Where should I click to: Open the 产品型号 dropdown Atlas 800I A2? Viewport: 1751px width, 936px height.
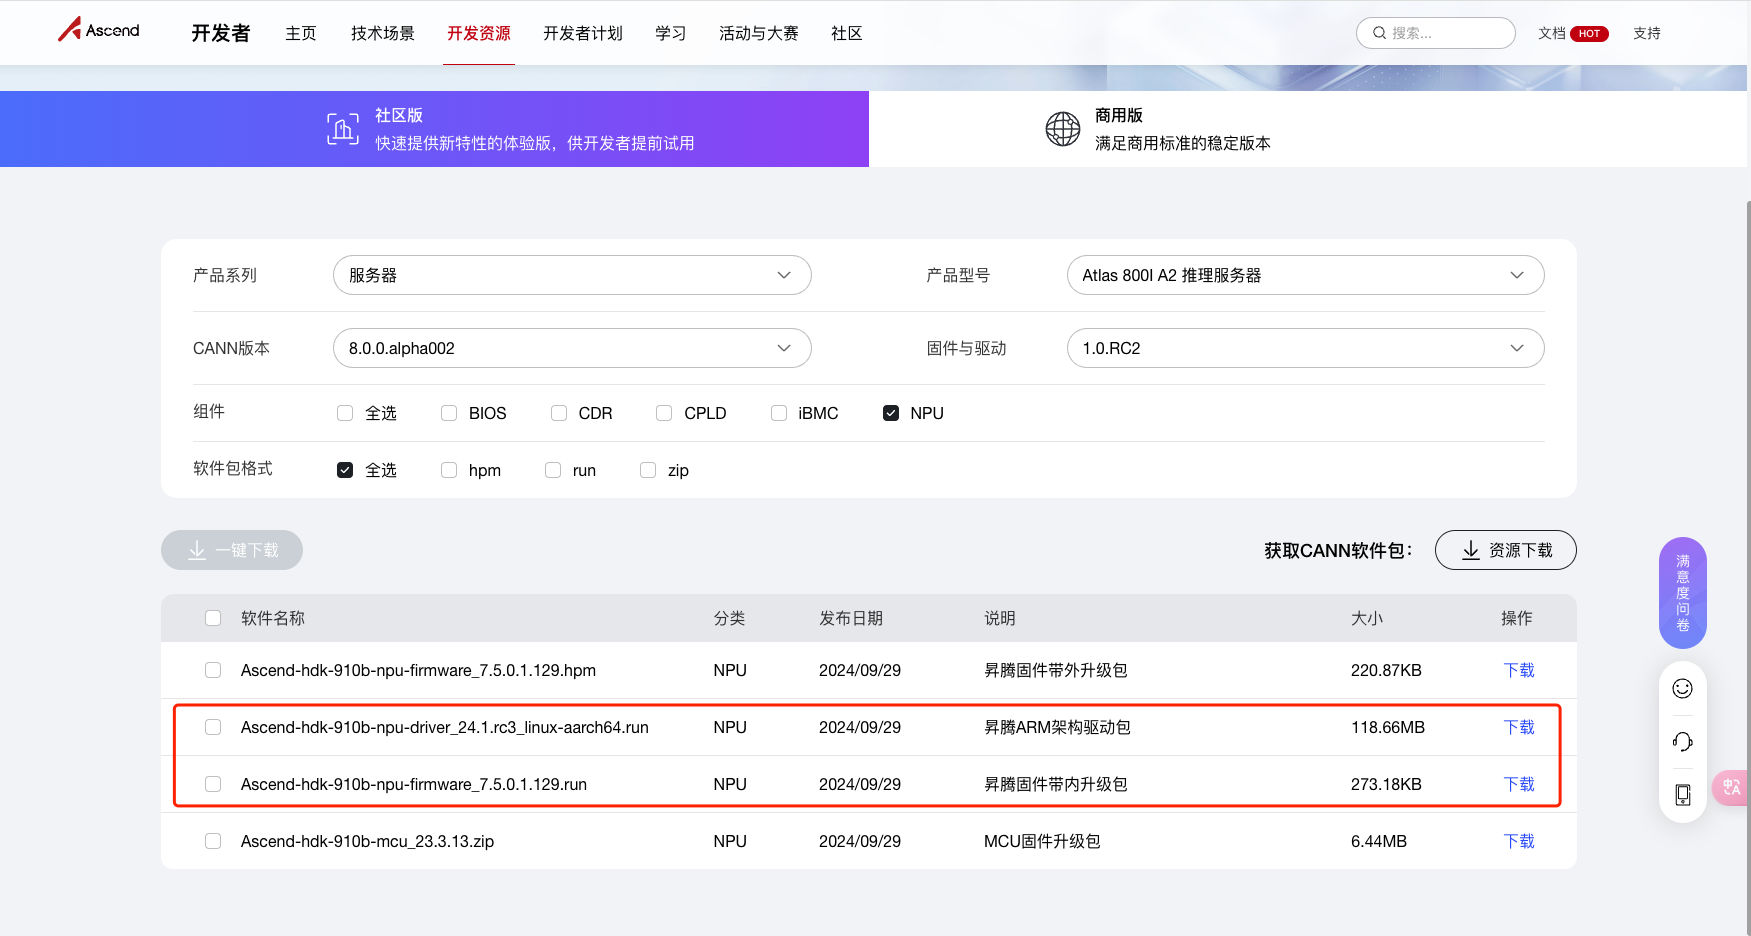(x=1305, y=275)
